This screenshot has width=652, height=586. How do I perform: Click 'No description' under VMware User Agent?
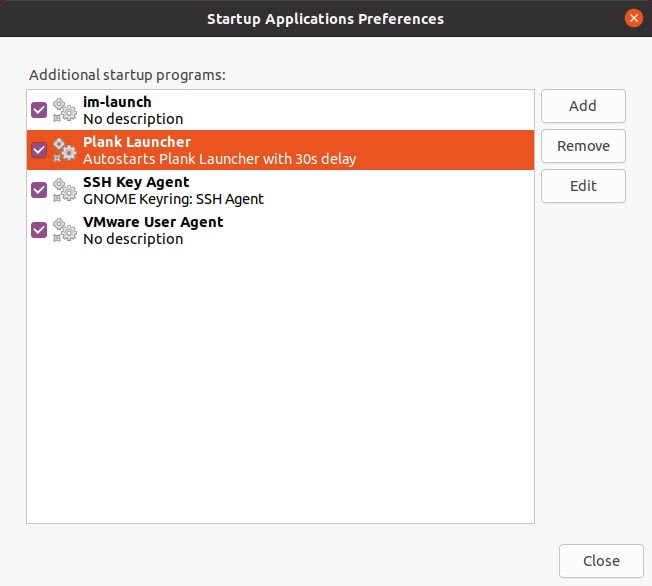pos(133,239)
